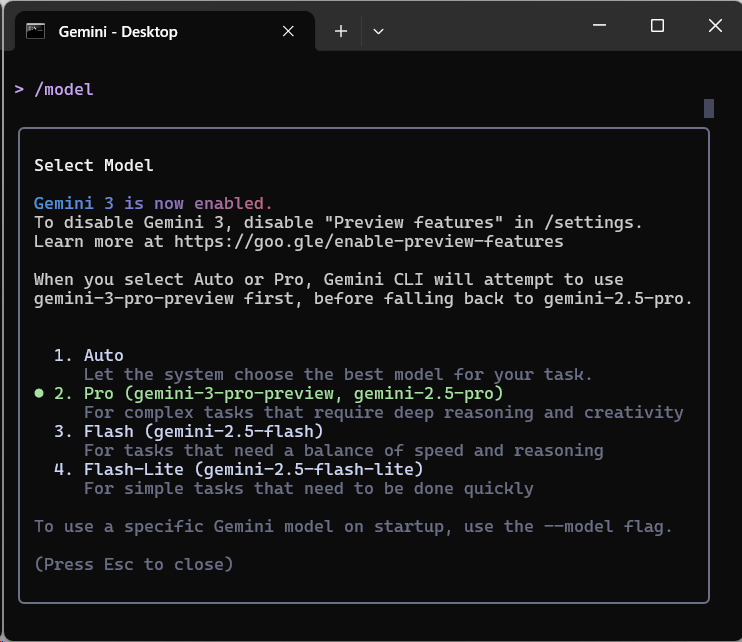Screen dimensions: 742x642
Task: Click the green bullet beside Pro
Action: [39, 393]
